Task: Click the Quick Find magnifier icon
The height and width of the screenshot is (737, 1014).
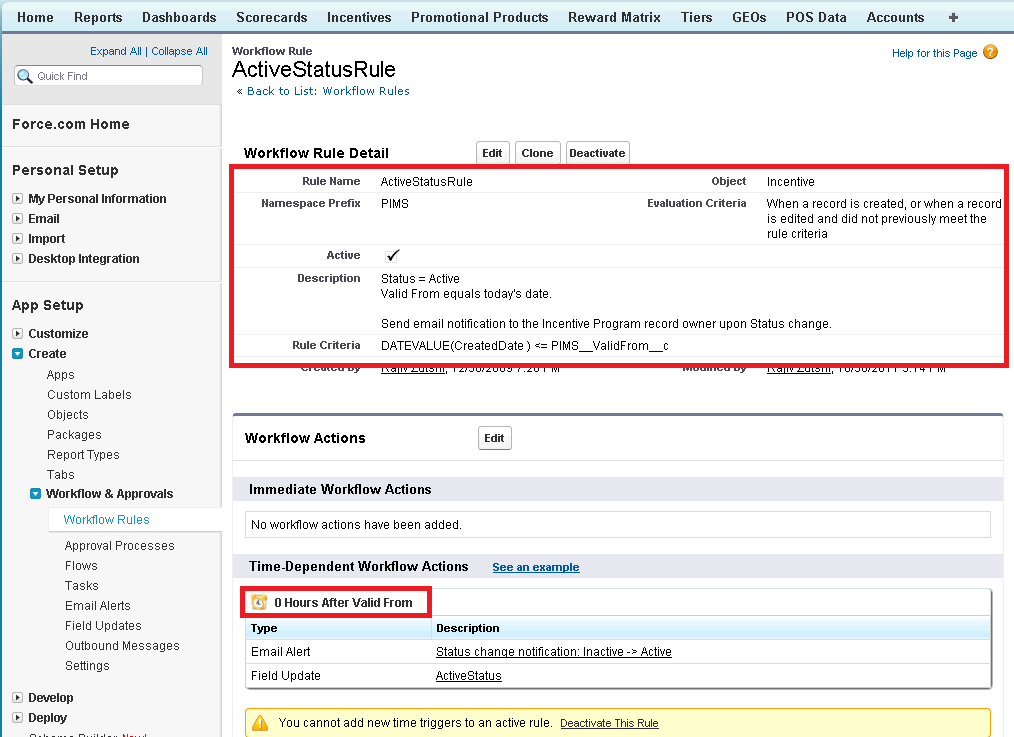Action: click(25, 76)
